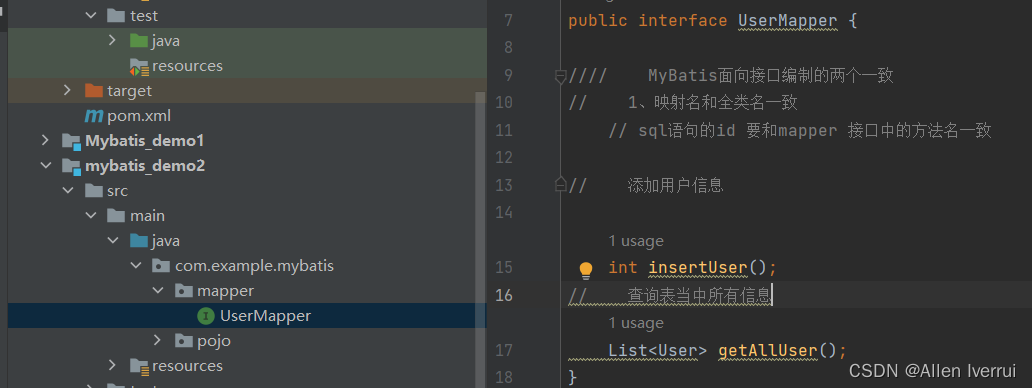The width and height of the screenshot is (1032, 388).
Task: Collapse the java folder under main
Action: pos(113,241)
